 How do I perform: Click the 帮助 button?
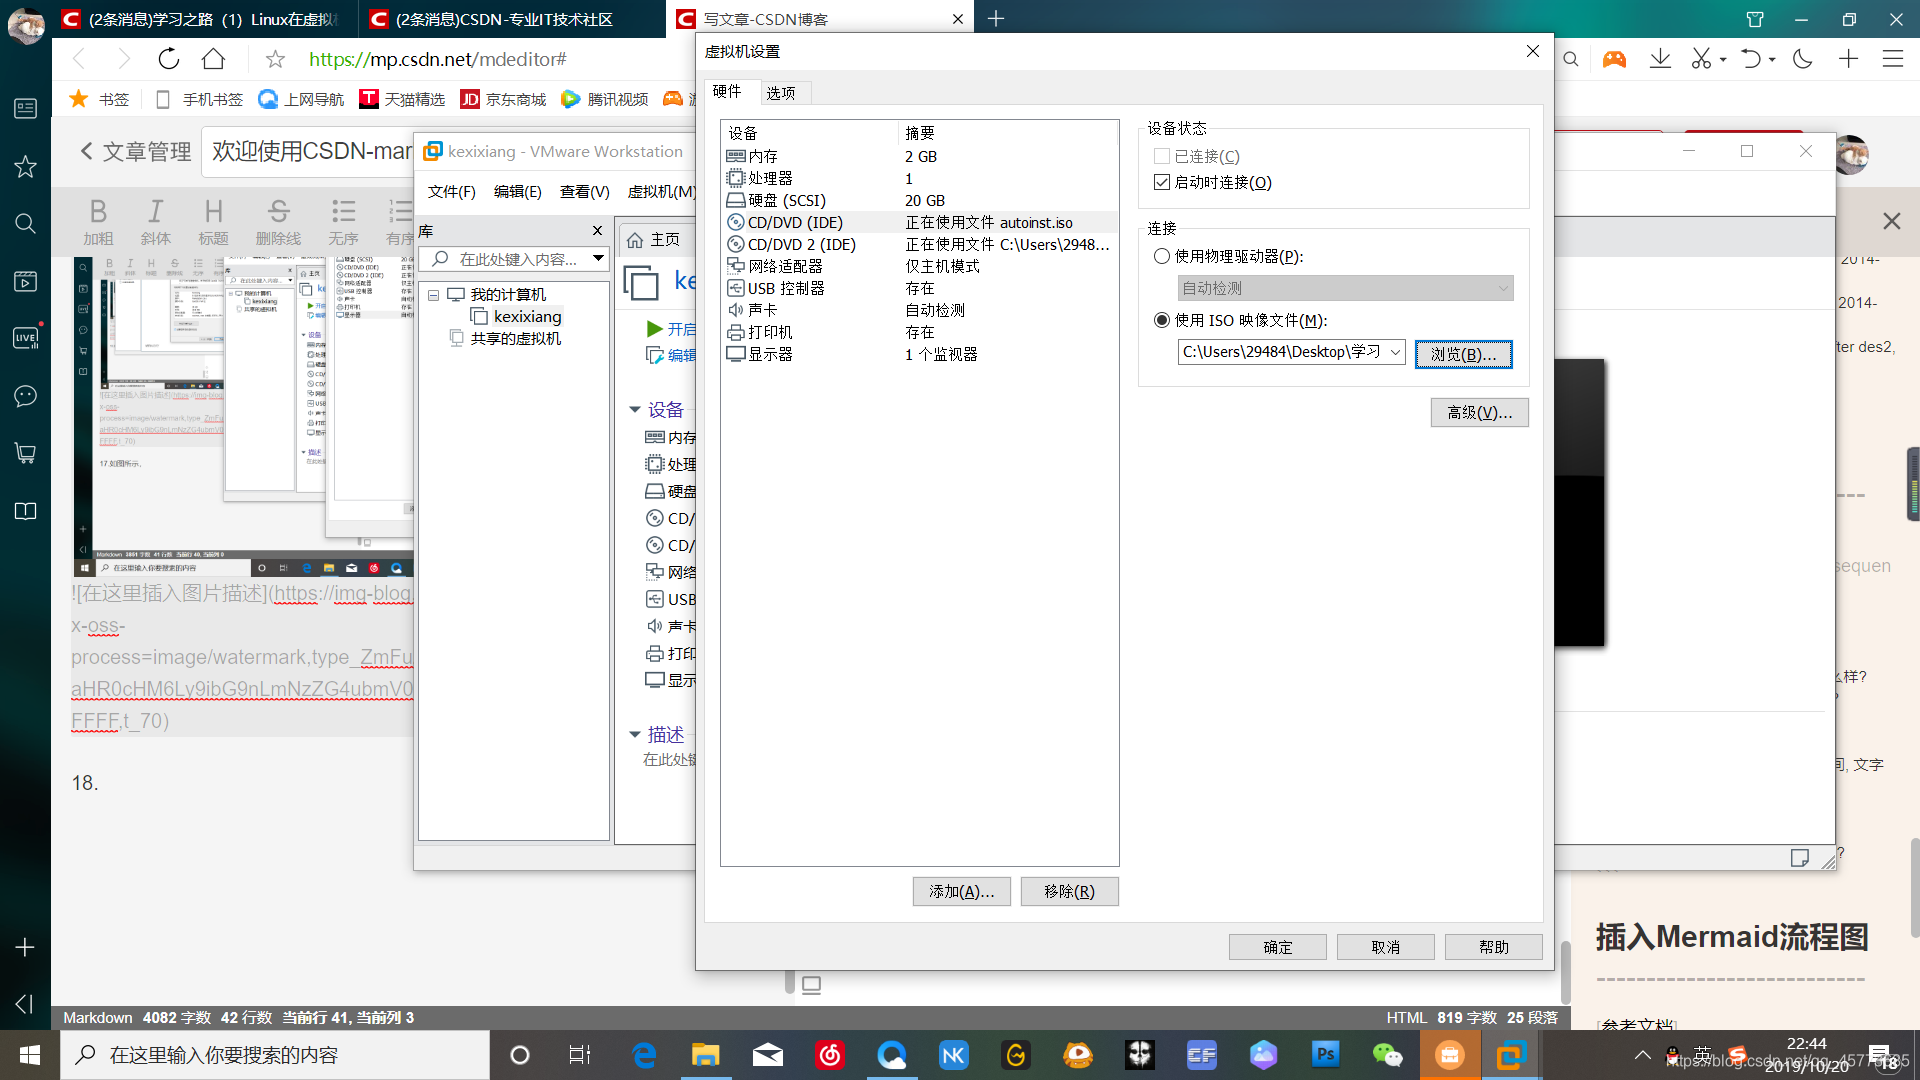click(1493, 947)
